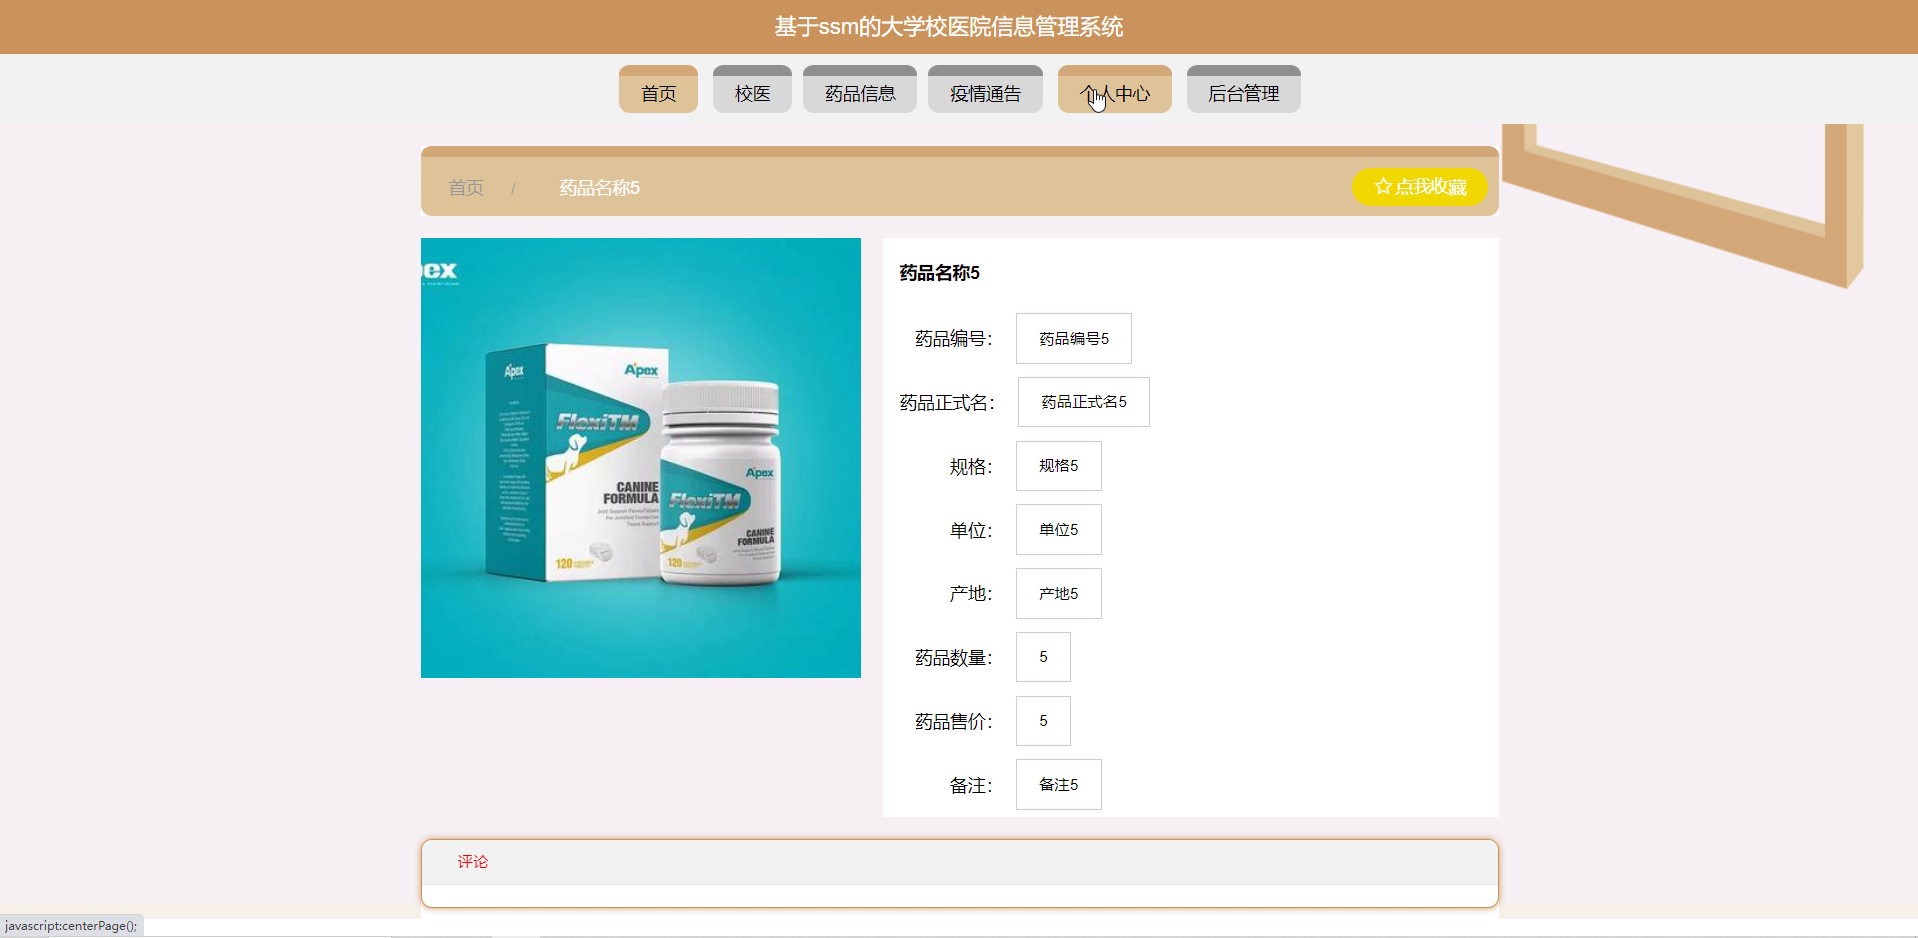Click the 药品编号: label
Image resolution: width=1918 pixels, height=938 pixels.
click(954, 339)
